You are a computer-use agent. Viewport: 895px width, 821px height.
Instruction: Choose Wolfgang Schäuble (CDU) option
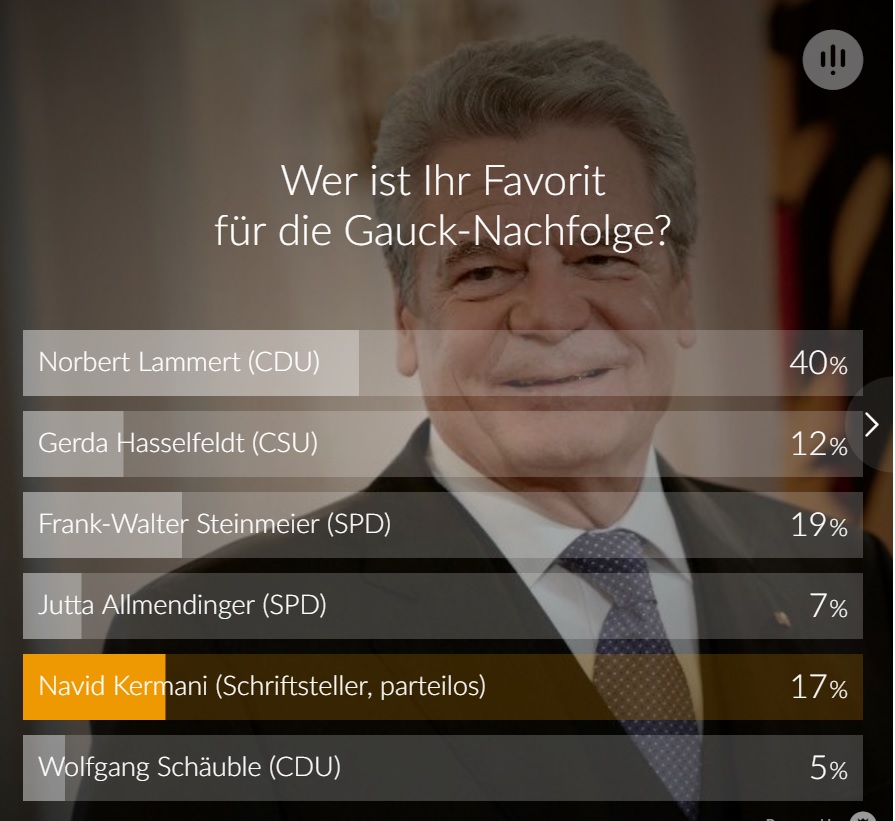[x=189, y=768]
